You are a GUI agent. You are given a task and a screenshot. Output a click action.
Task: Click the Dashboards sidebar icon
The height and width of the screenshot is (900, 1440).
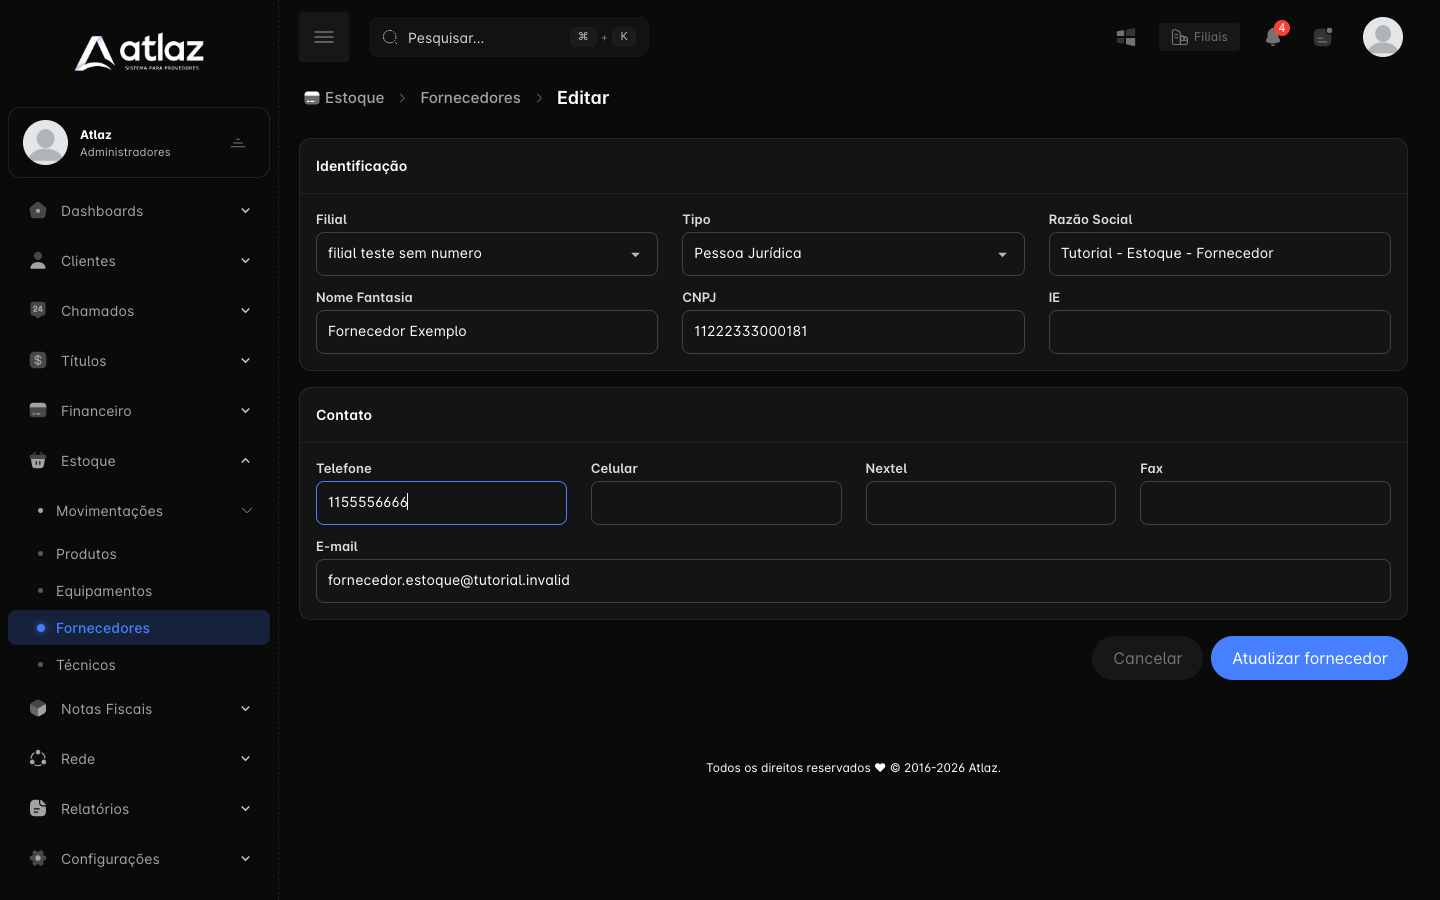point(38,211)
